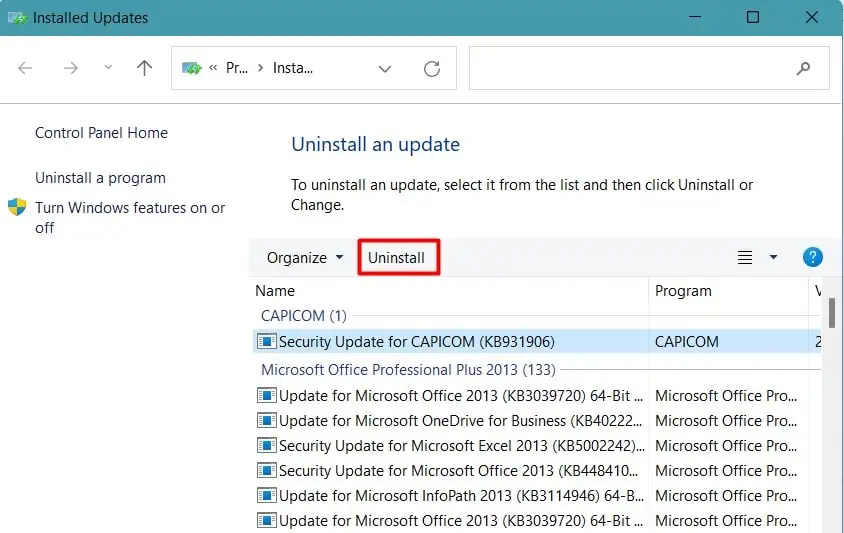Open Control Panel Home link
844x533 pixels.
101,133
